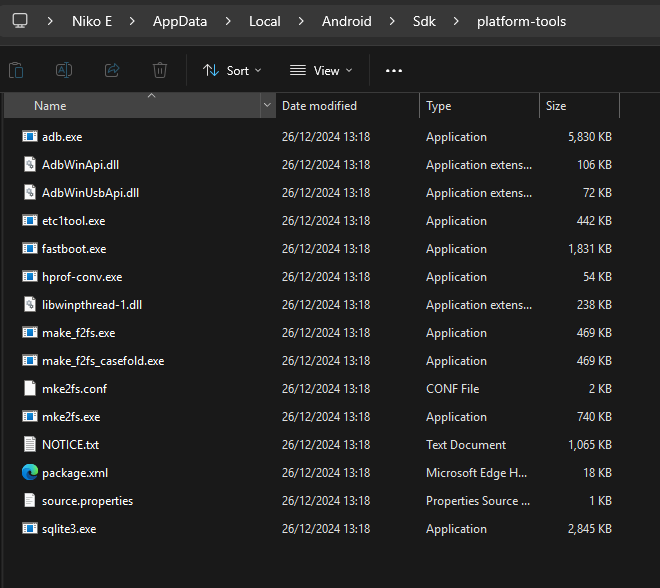Select the mke2fs.conf file name

pyautogui.click(x=74, y=389)
